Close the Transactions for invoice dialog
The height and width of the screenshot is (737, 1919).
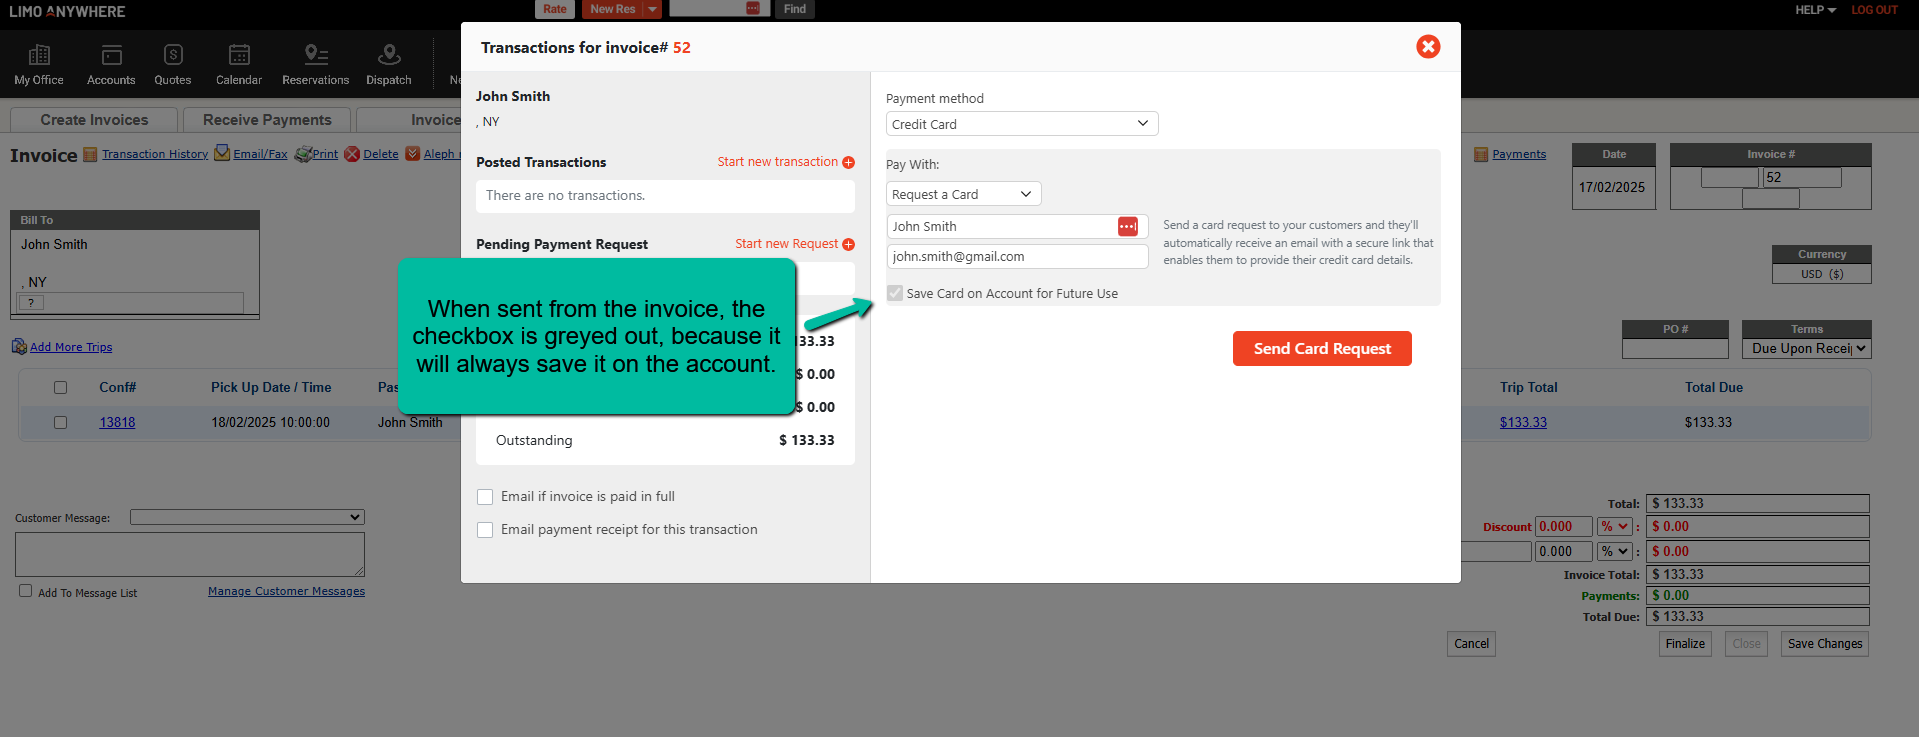tap(1428, 47)
